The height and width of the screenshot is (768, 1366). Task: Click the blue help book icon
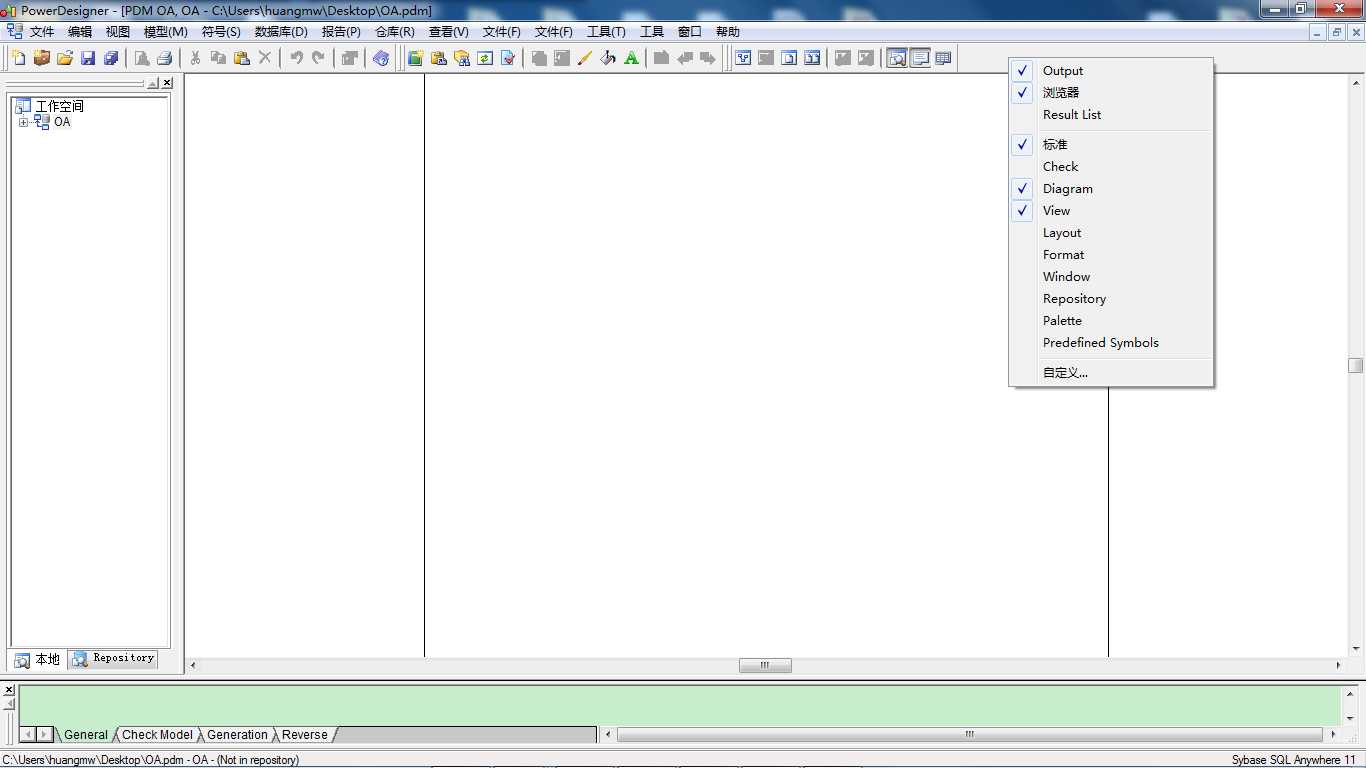381,58
